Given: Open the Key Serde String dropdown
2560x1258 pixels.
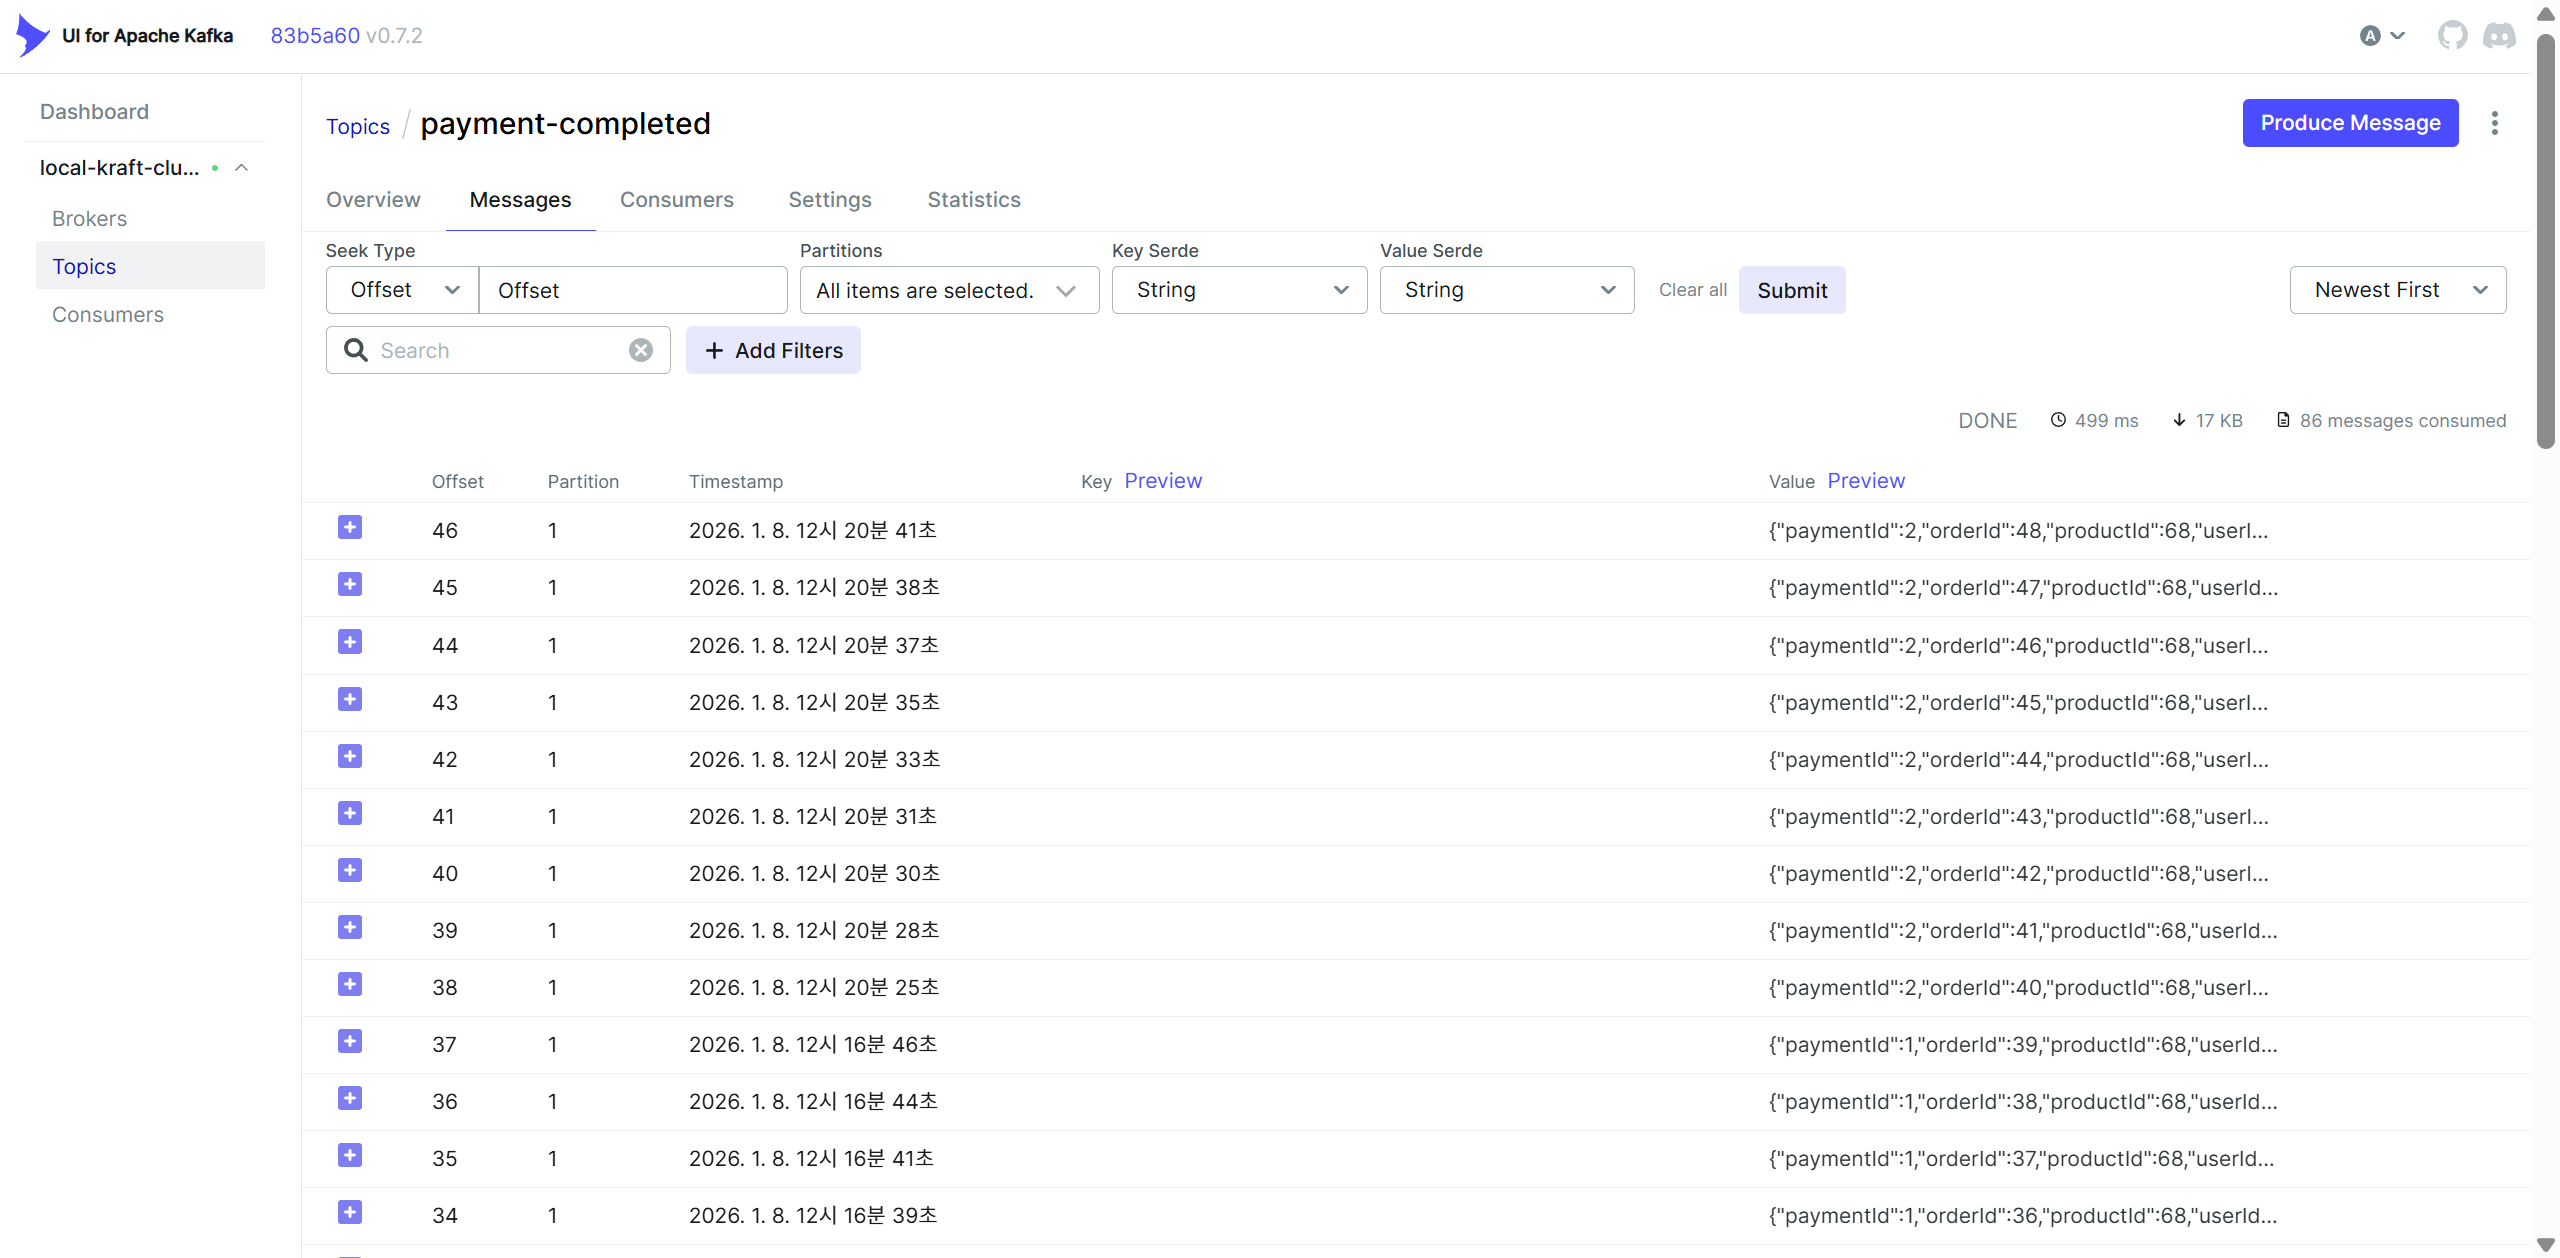Looking at the screenshot, I should (1239, 290).
